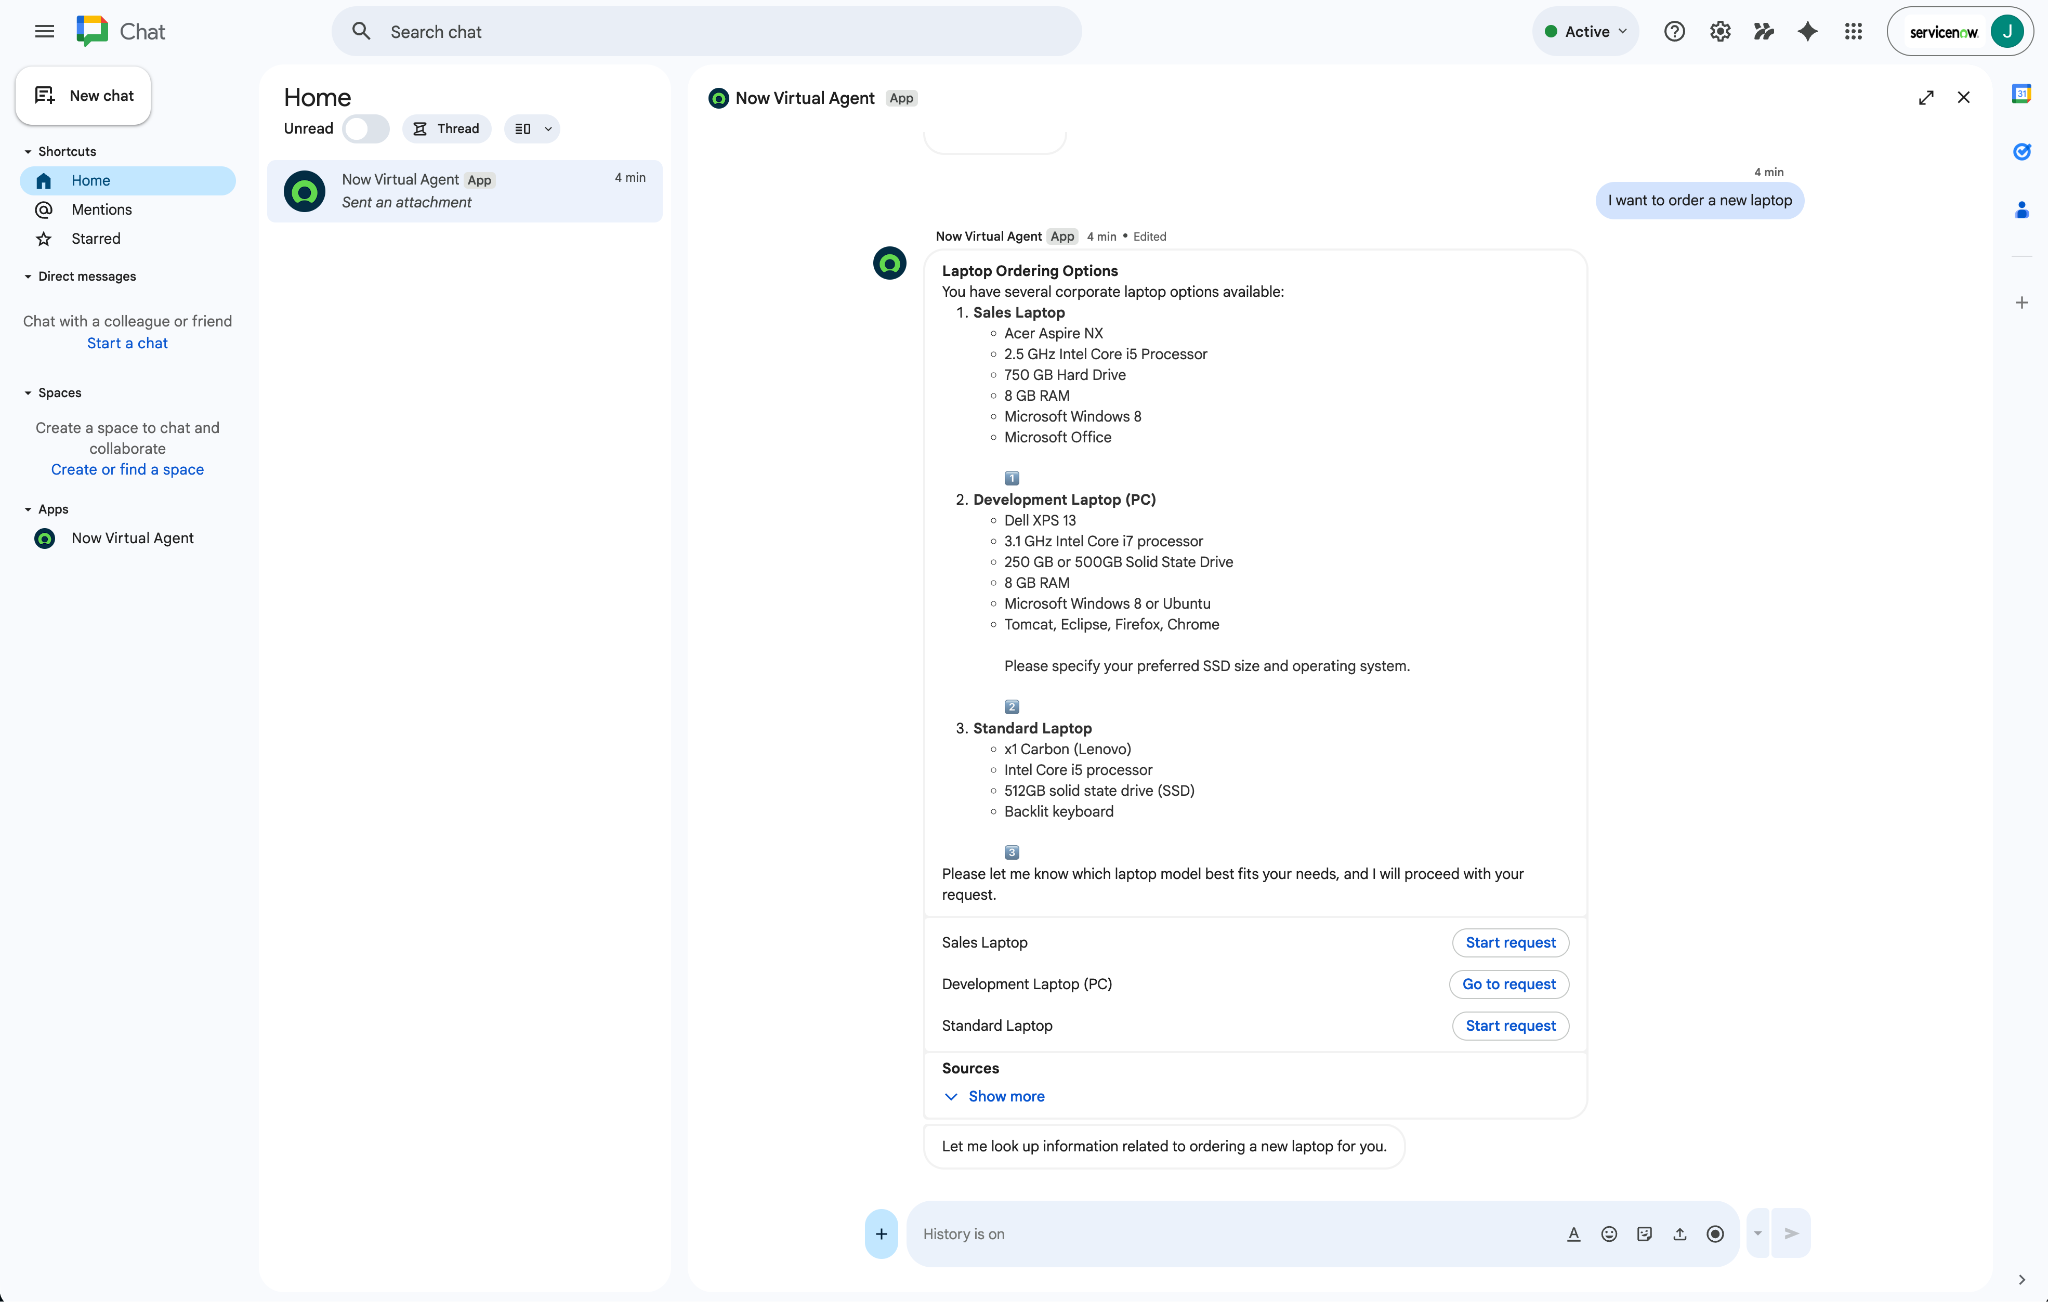Click the Start a chat link

[x=127, y=343]
